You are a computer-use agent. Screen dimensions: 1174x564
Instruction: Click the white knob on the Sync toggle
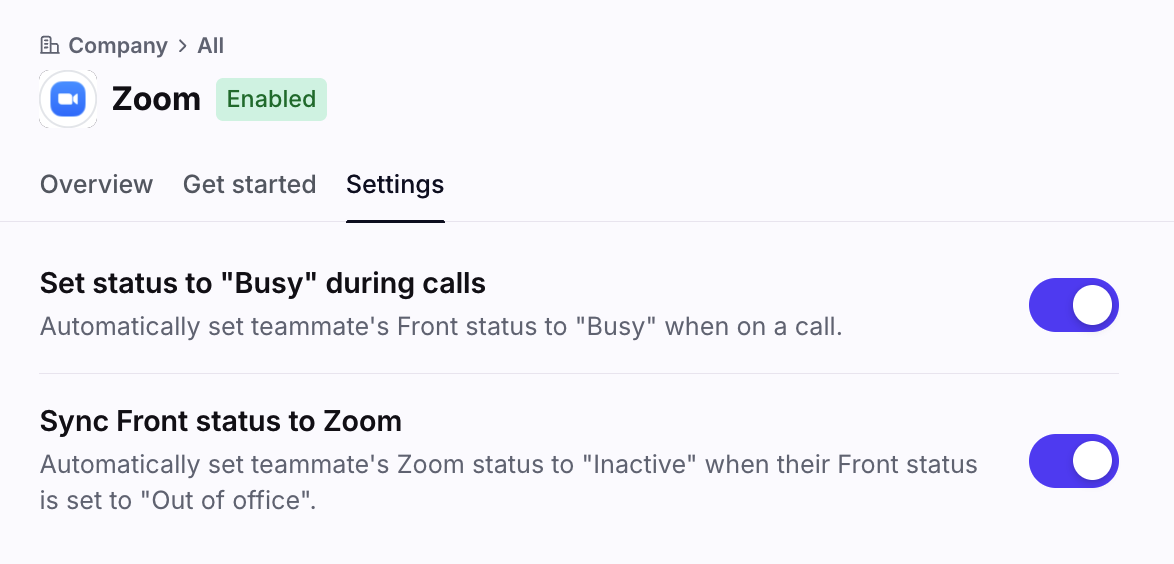click(1092, 461)
